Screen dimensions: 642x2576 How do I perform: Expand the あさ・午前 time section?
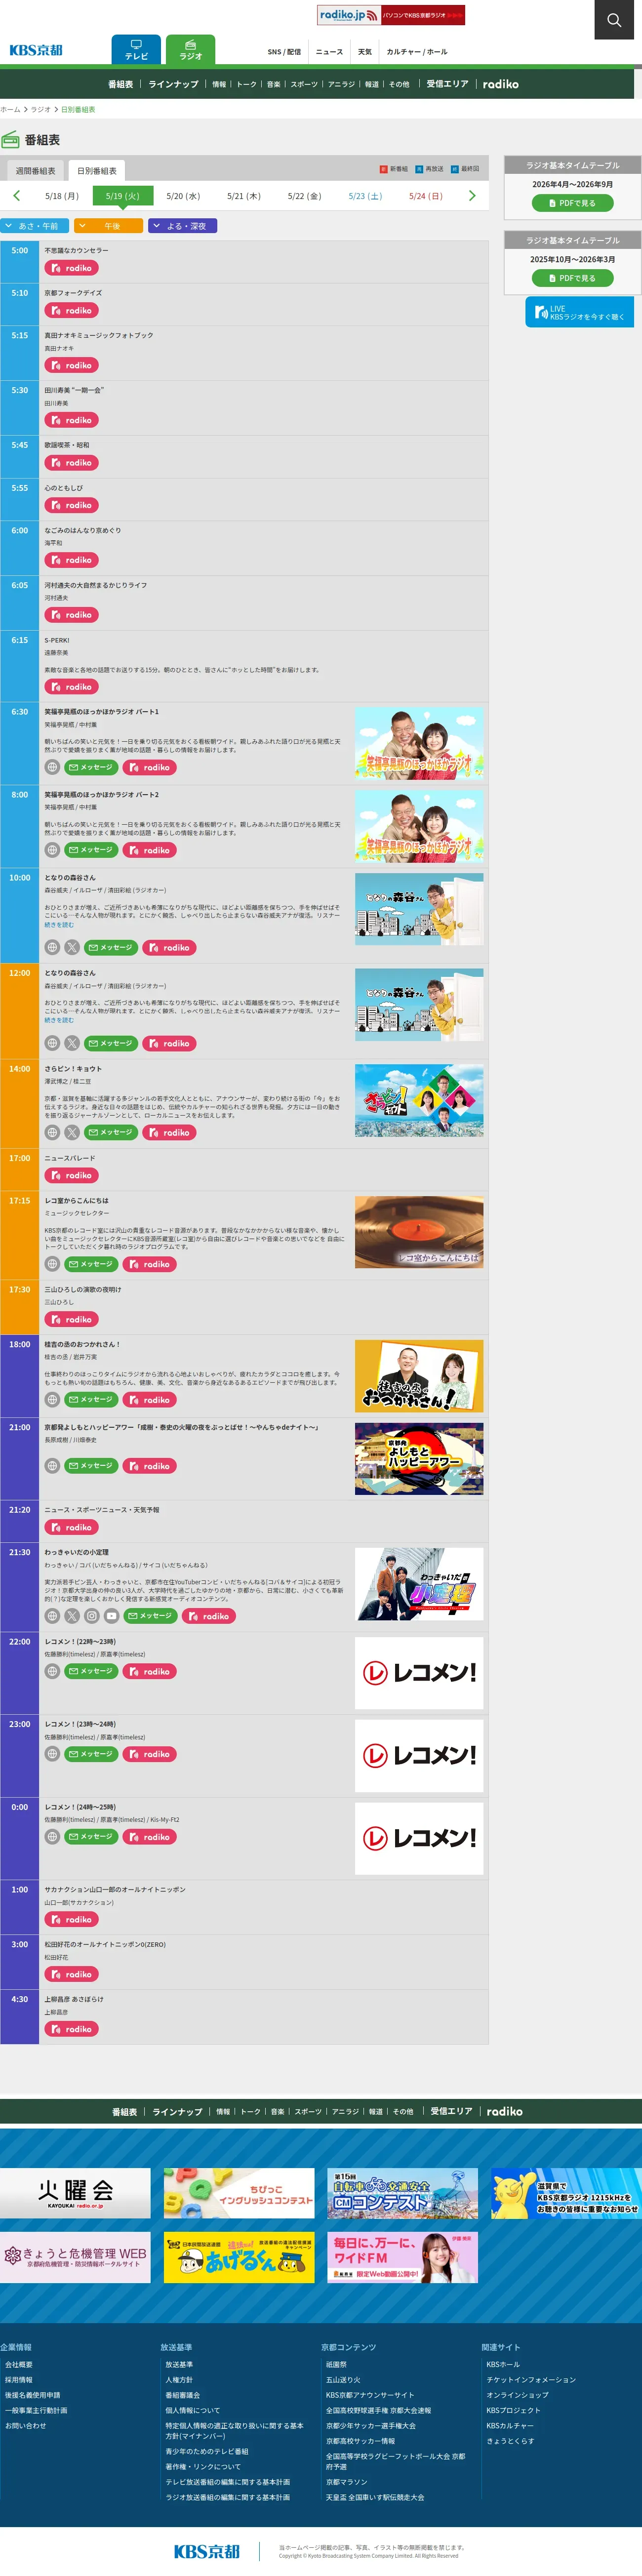click(35, 226)
